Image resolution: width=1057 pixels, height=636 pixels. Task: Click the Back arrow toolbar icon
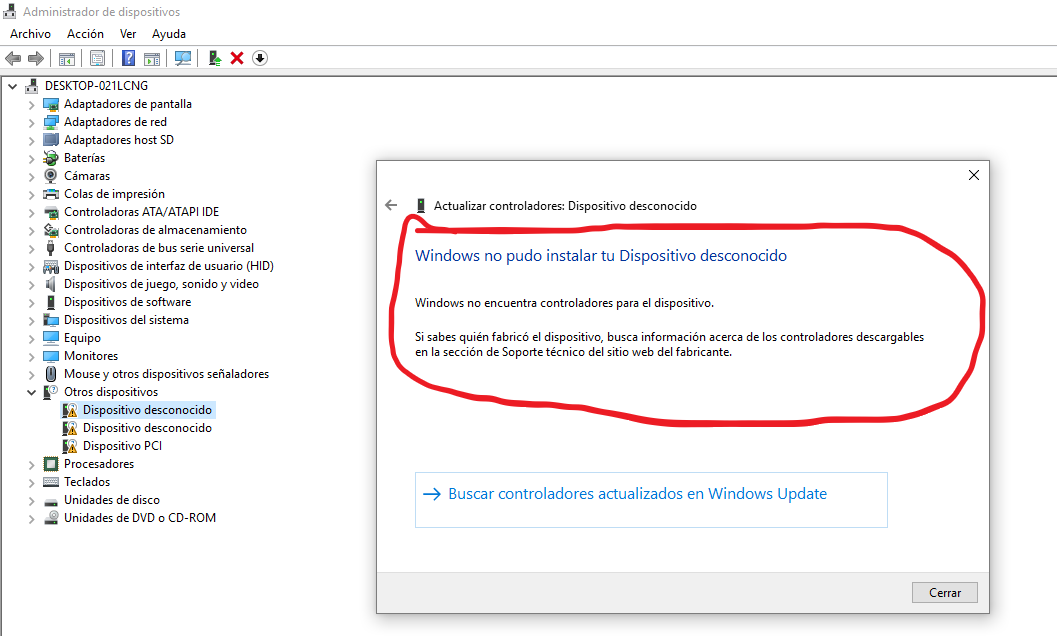coord(13,59)
